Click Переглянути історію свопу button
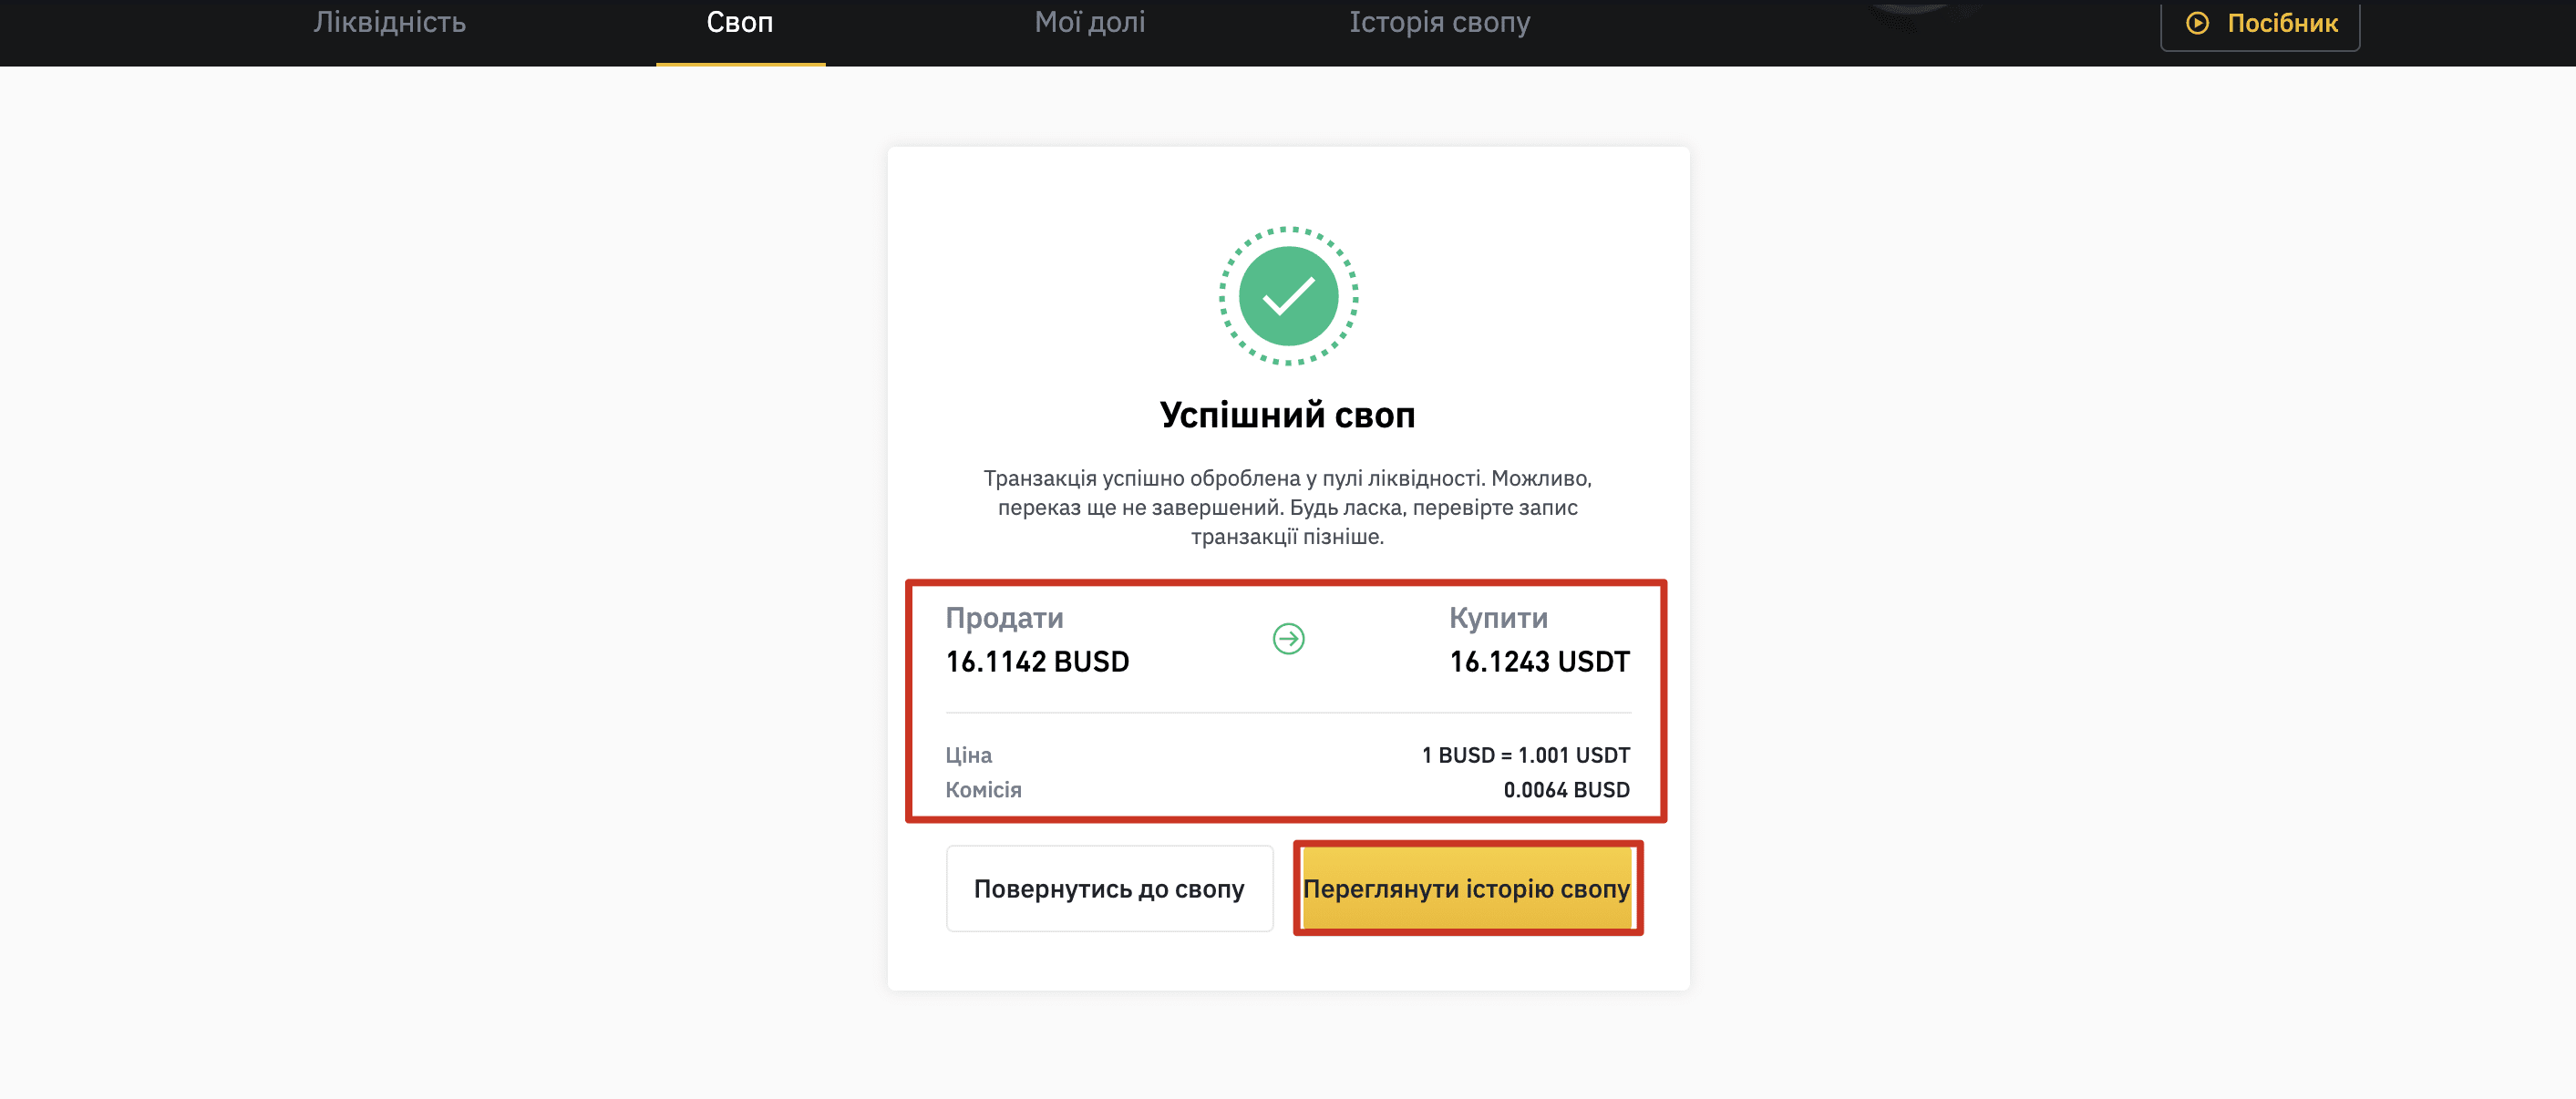The height and width of the screenshot is (1099, 2576). click(x=1467, y=889)
